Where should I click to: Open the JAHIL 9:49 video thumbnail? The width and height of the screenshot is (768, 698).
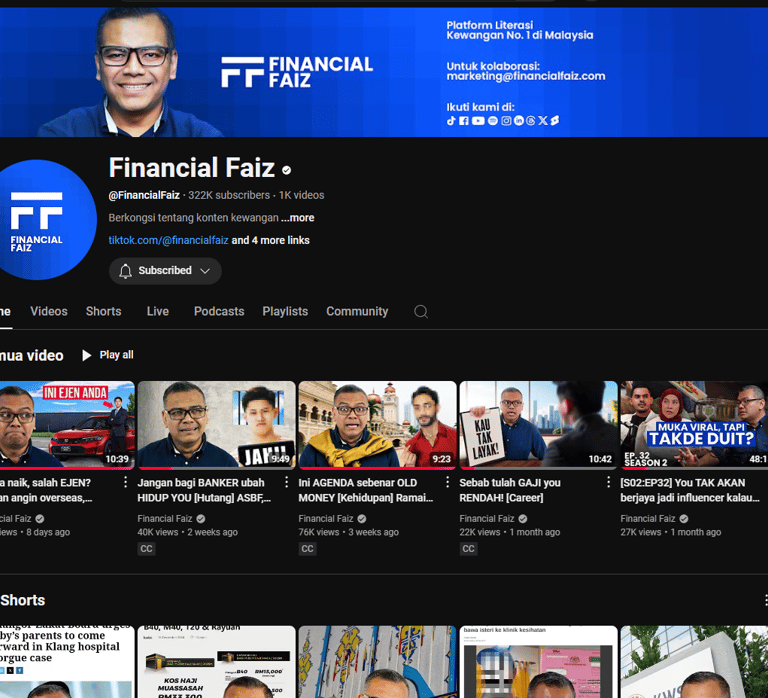(x=216, y=425)
